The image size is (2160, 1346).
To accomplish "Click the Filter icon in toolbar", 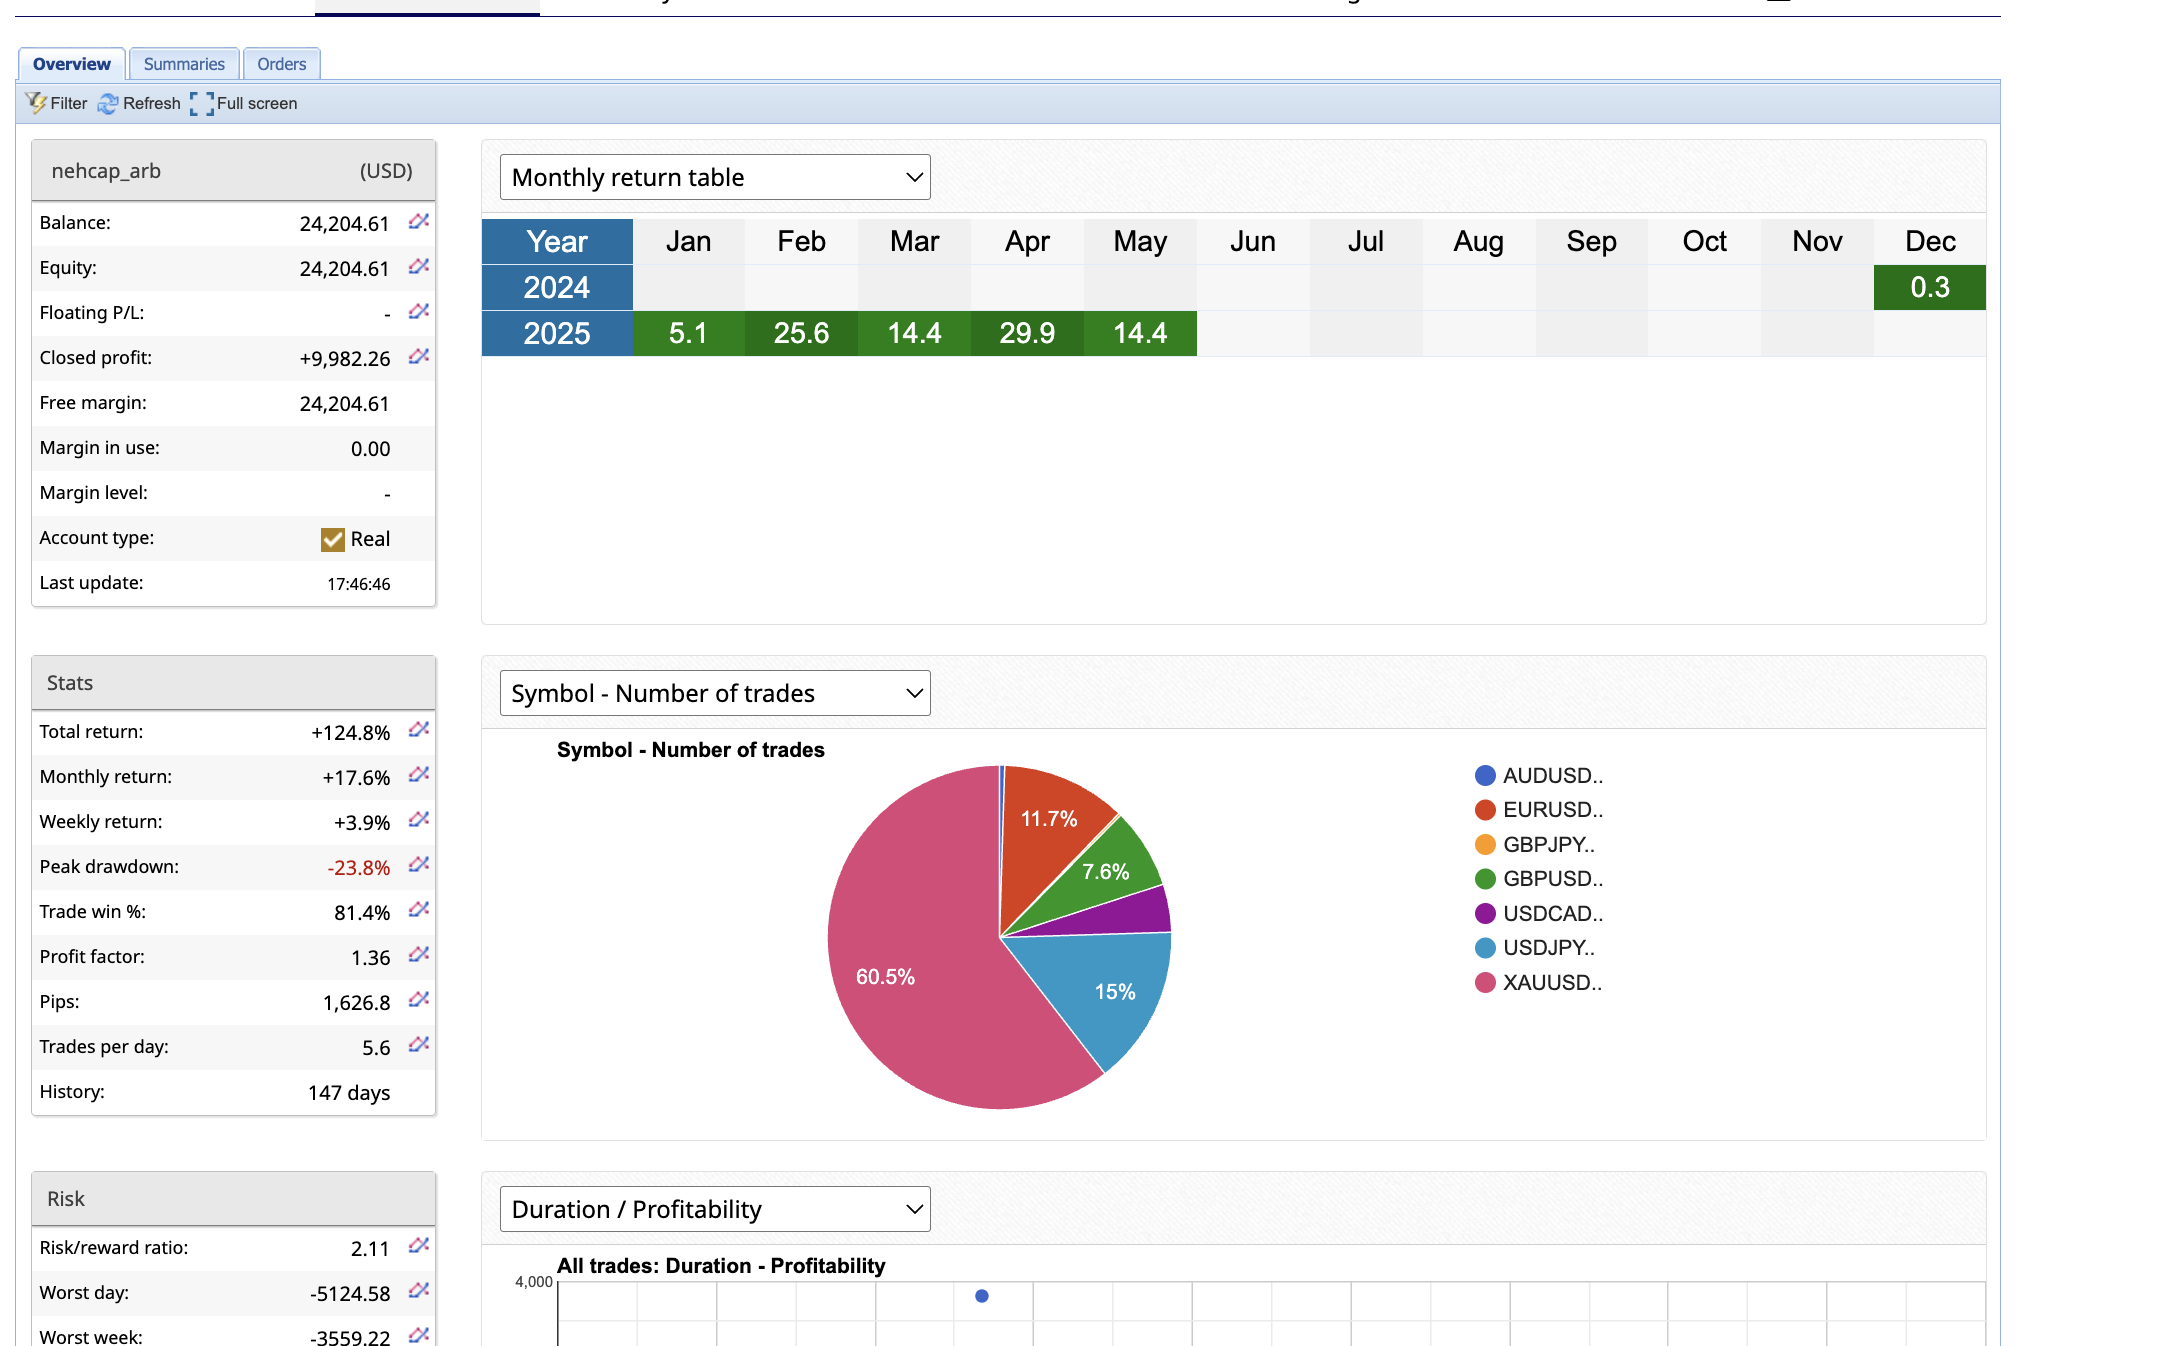I will 37,103.
